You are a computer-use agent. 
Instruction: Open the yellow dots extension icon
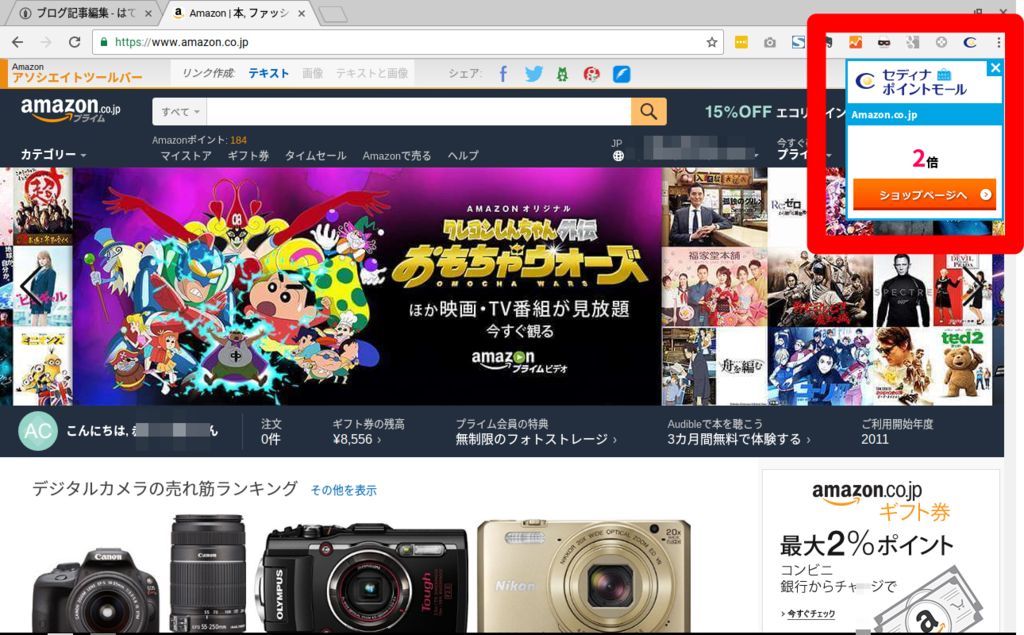(x=741, y=42)
